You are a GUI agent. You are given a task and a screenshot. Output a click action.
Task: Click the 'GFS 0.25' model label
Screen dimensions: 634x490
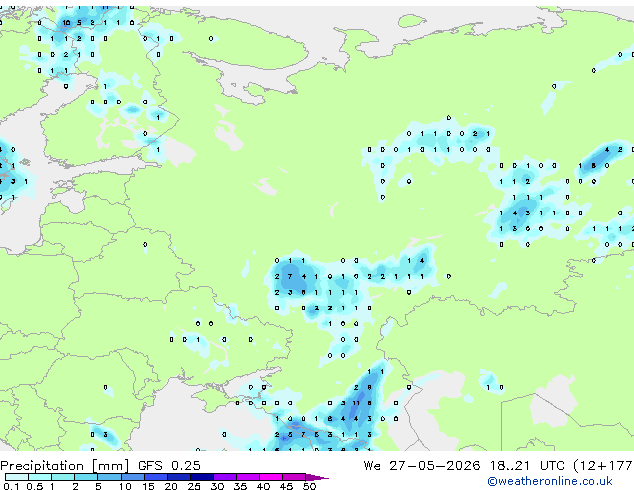[x=169, y=465]
